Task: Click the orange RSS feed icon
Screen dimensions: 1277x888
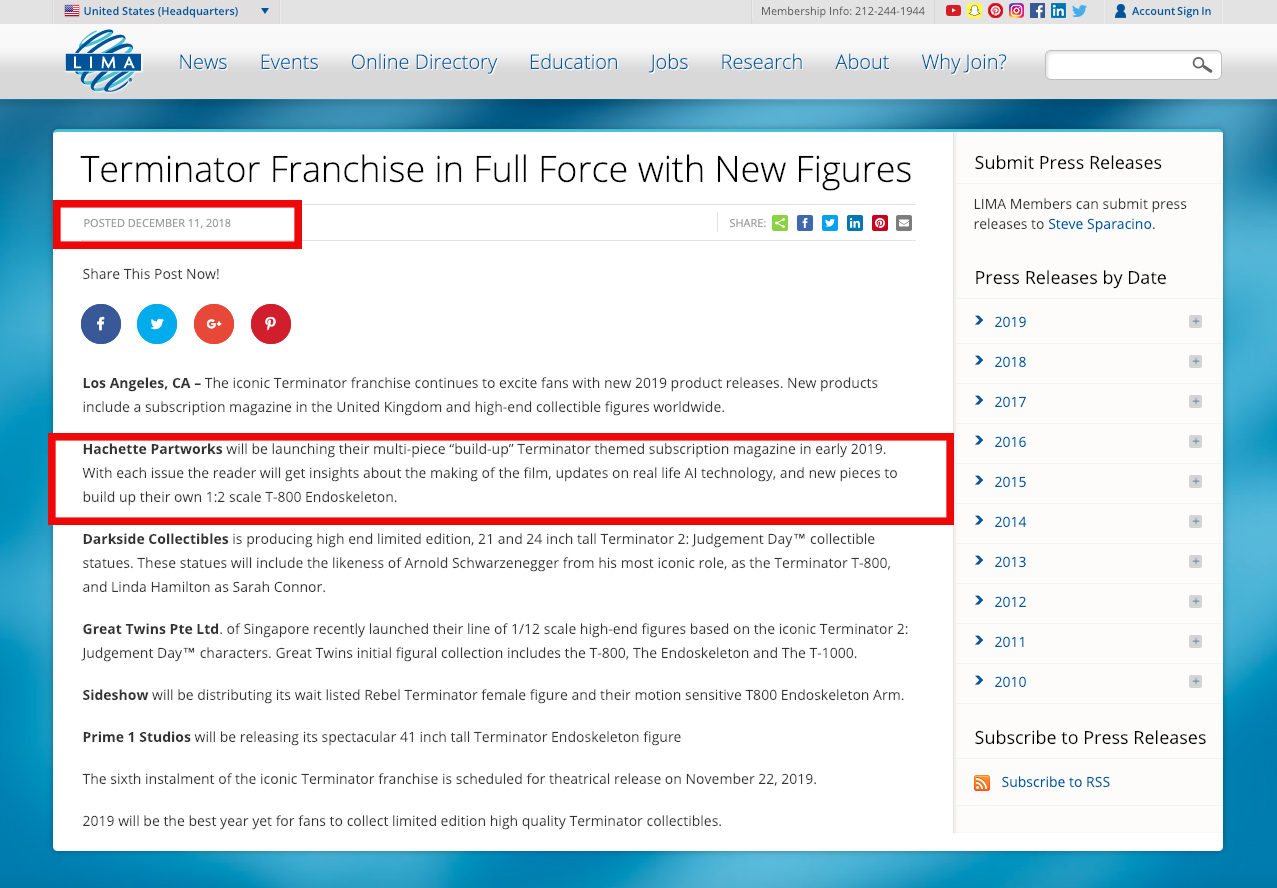Action: (982, 783)
